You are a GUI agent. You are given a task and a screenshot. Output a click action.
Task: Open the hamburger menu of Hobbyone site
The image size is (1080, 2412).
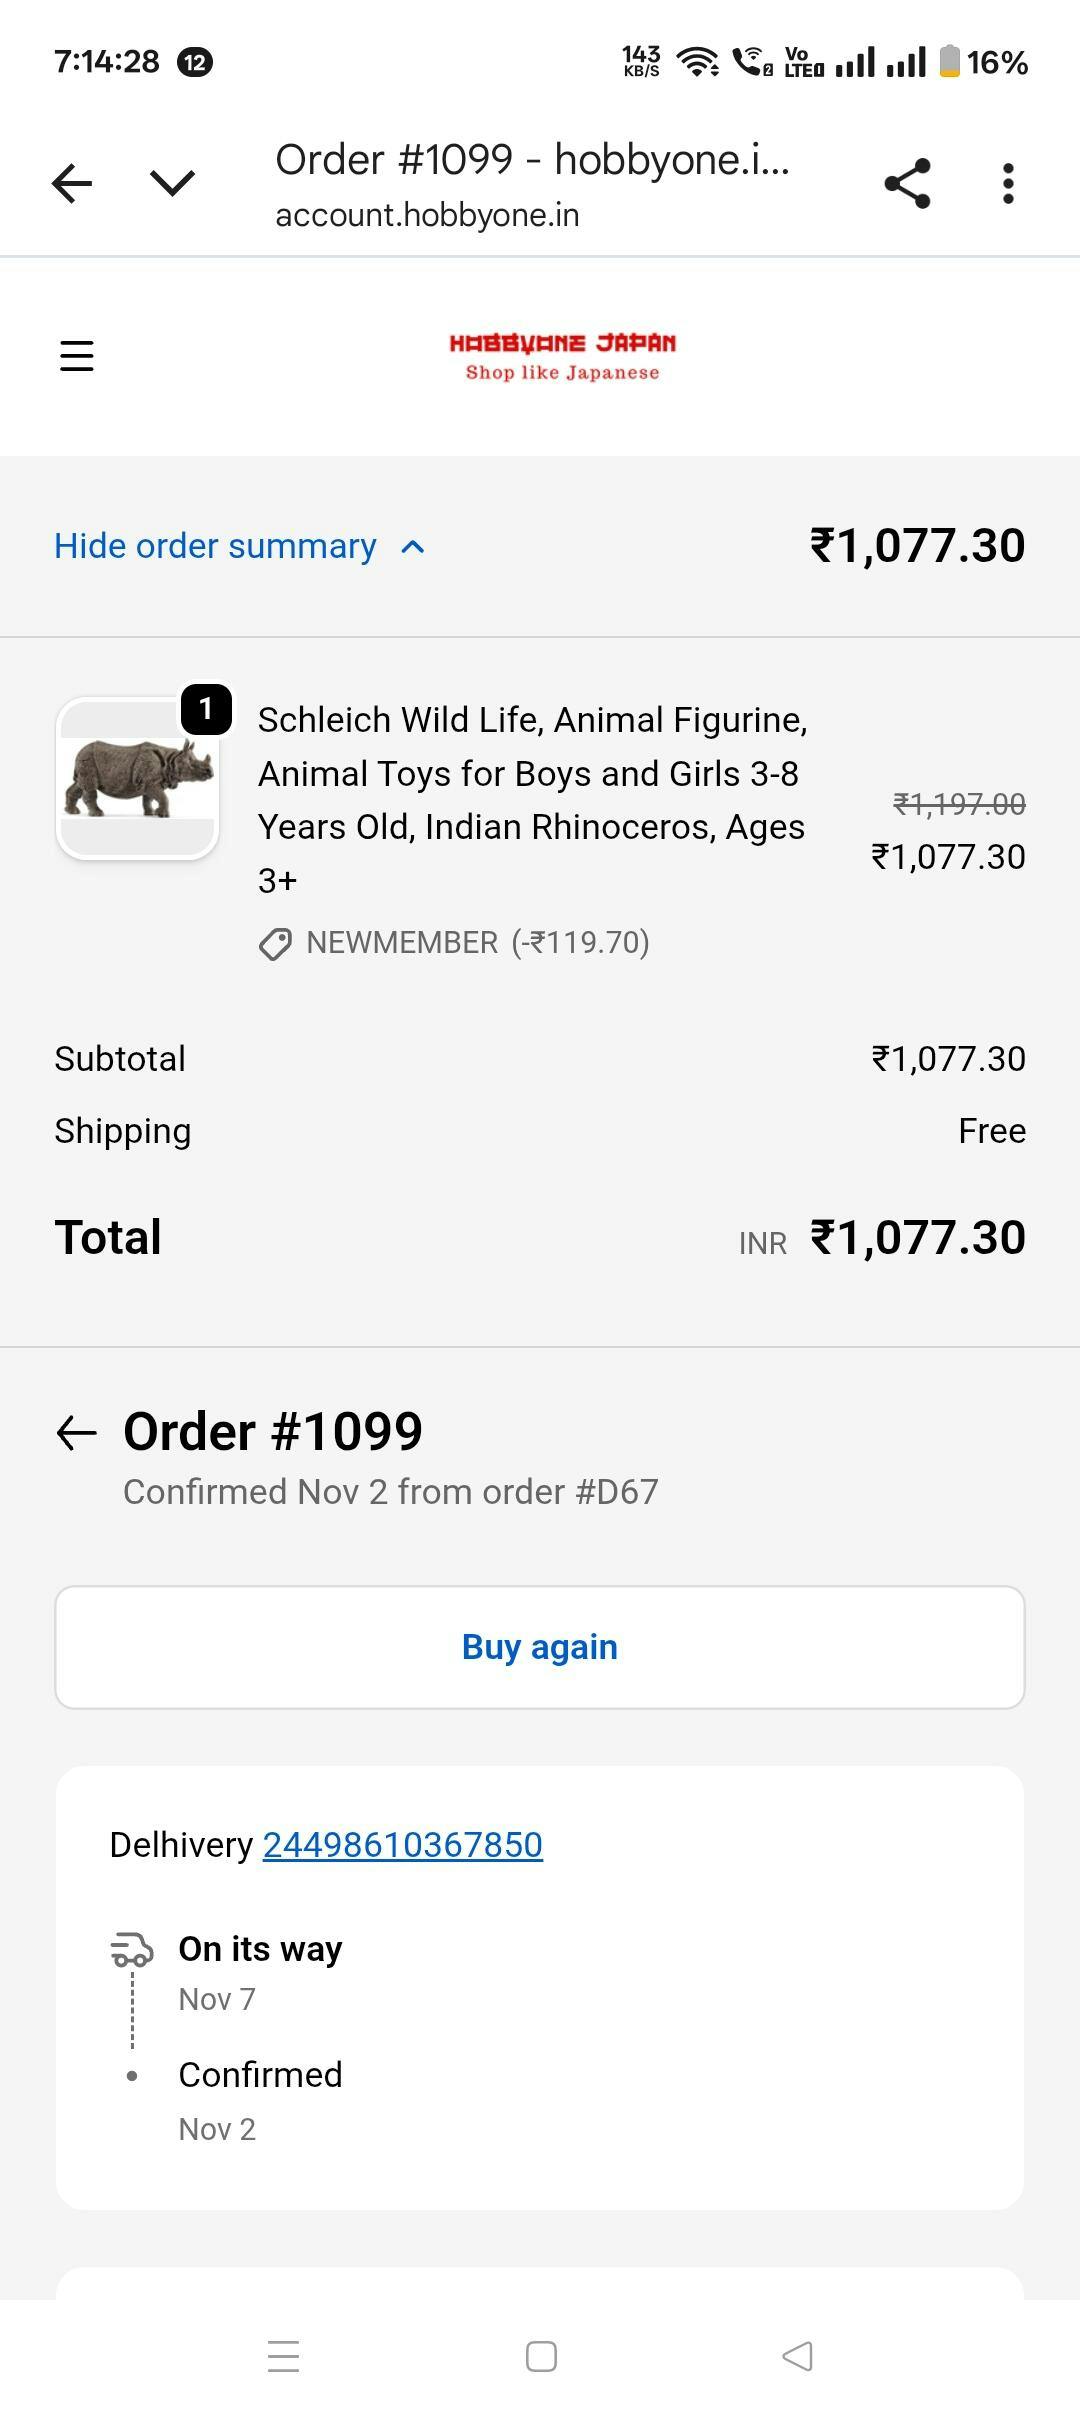77,356
